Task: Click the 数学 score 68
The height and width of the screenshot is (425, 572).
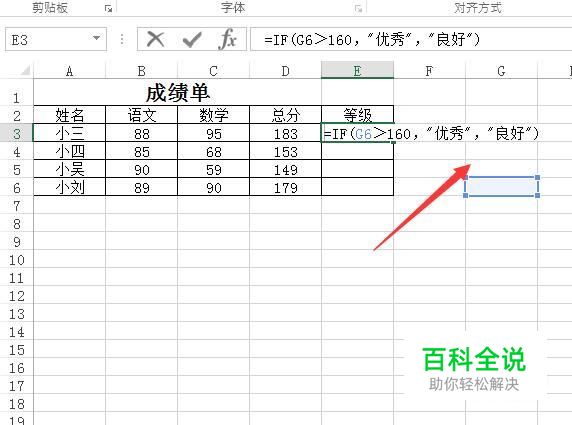Action: click(x=213, y=151)
